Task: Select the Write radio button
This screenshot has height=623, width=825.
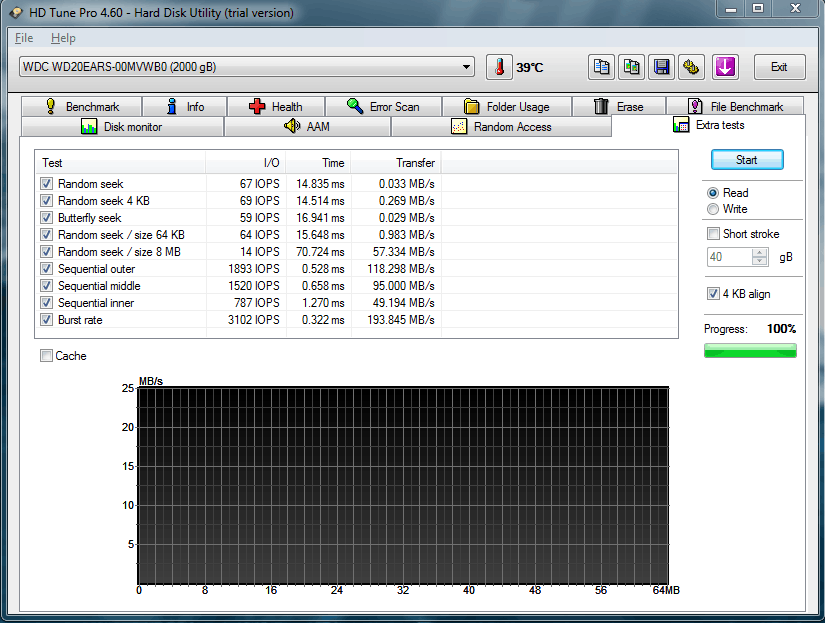Action: (x=713, y=209)
